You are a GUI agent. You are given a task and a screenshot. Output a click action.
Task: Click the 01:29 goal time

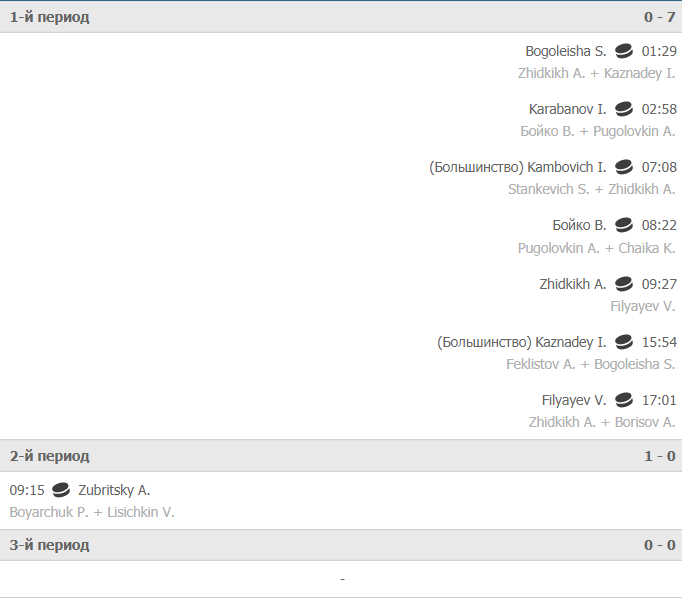pyautogui.click(x=659, y=51)
